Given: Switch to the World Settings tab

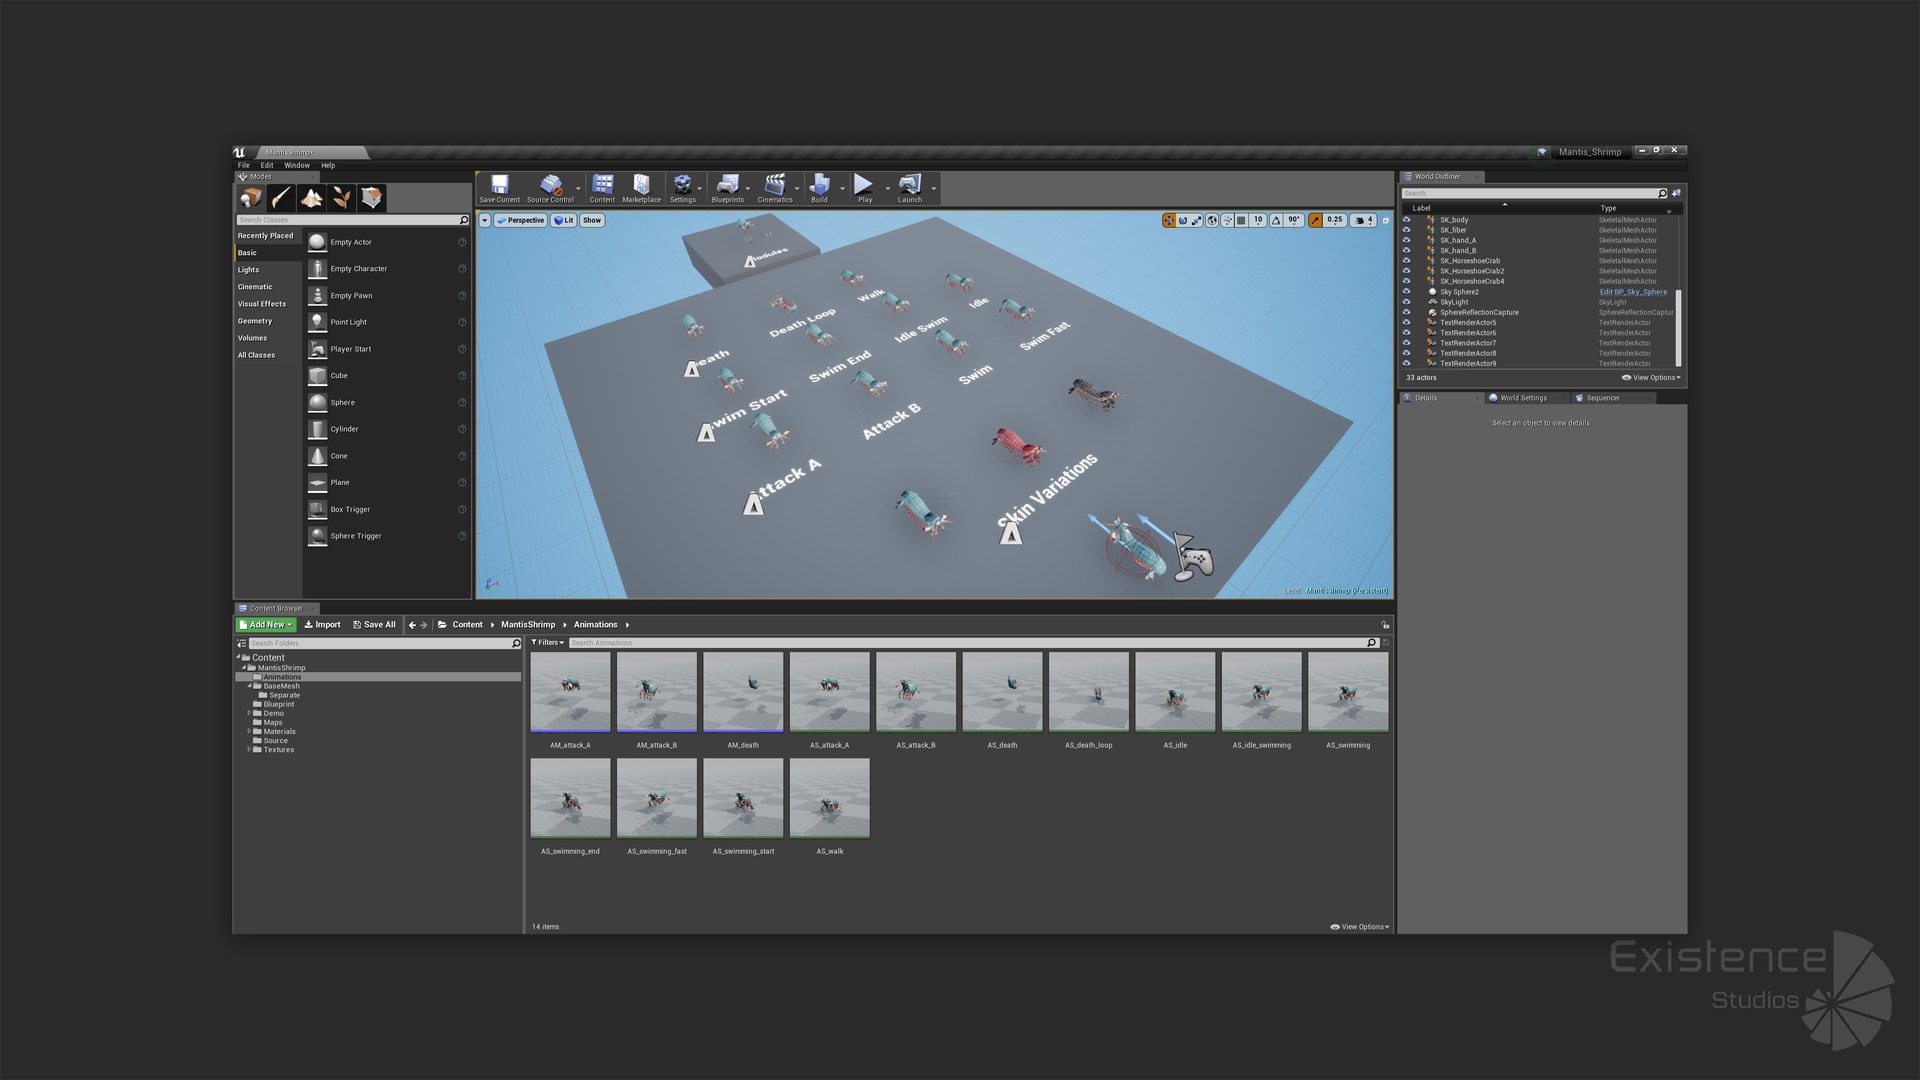Looking at the screenshot, I should coord(1522,398).
